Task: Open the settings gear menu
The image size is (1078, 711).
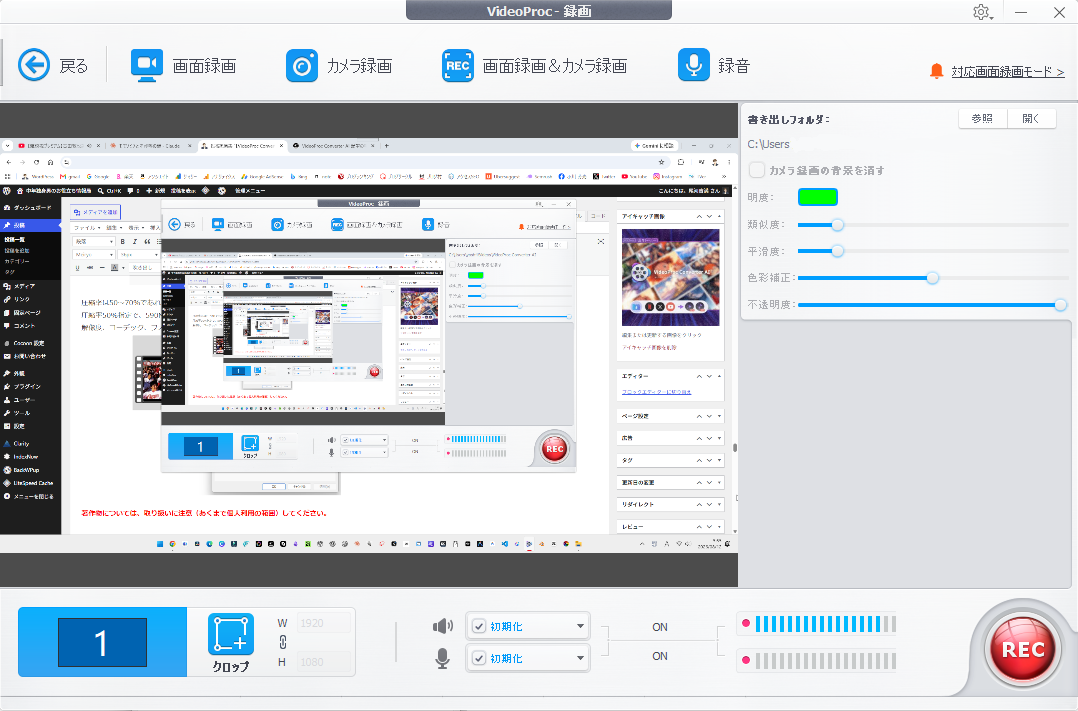Action: tap(982, 12)
